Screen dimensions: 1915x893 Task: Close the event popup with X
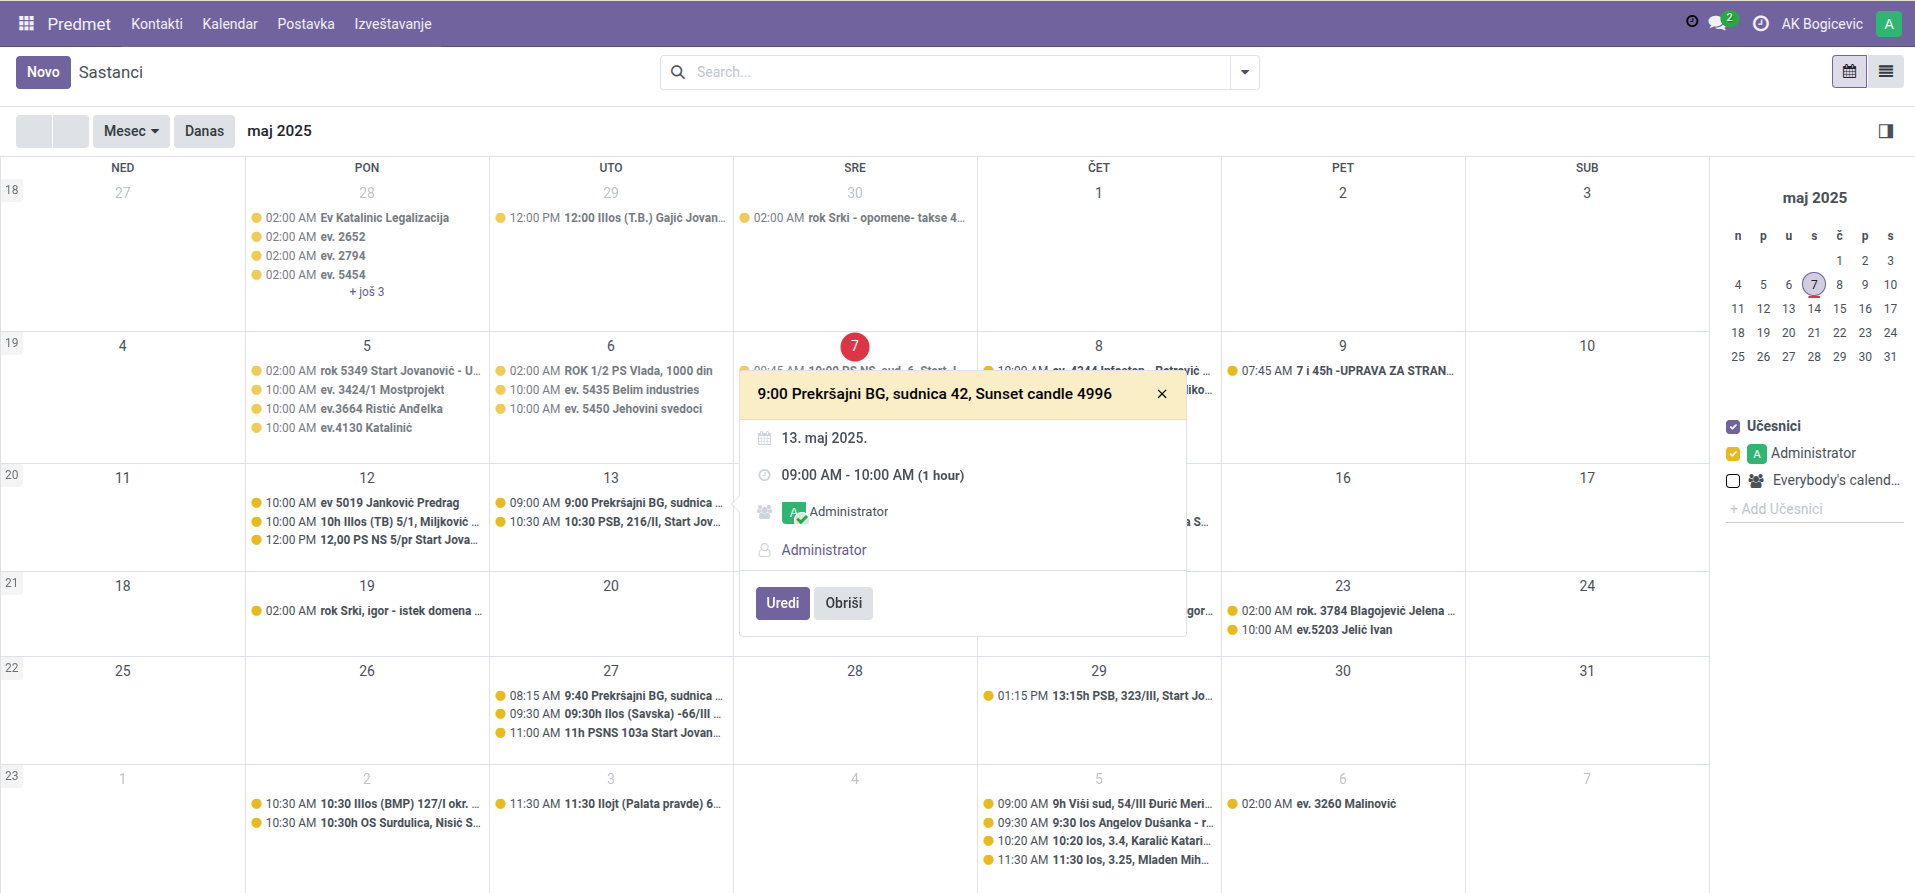pos(1162,394)
